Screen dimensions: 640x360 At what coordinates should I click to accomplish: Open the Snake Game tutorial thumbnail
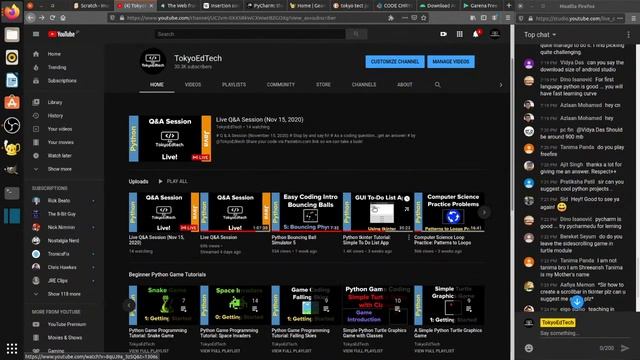[x=164, y=305]
